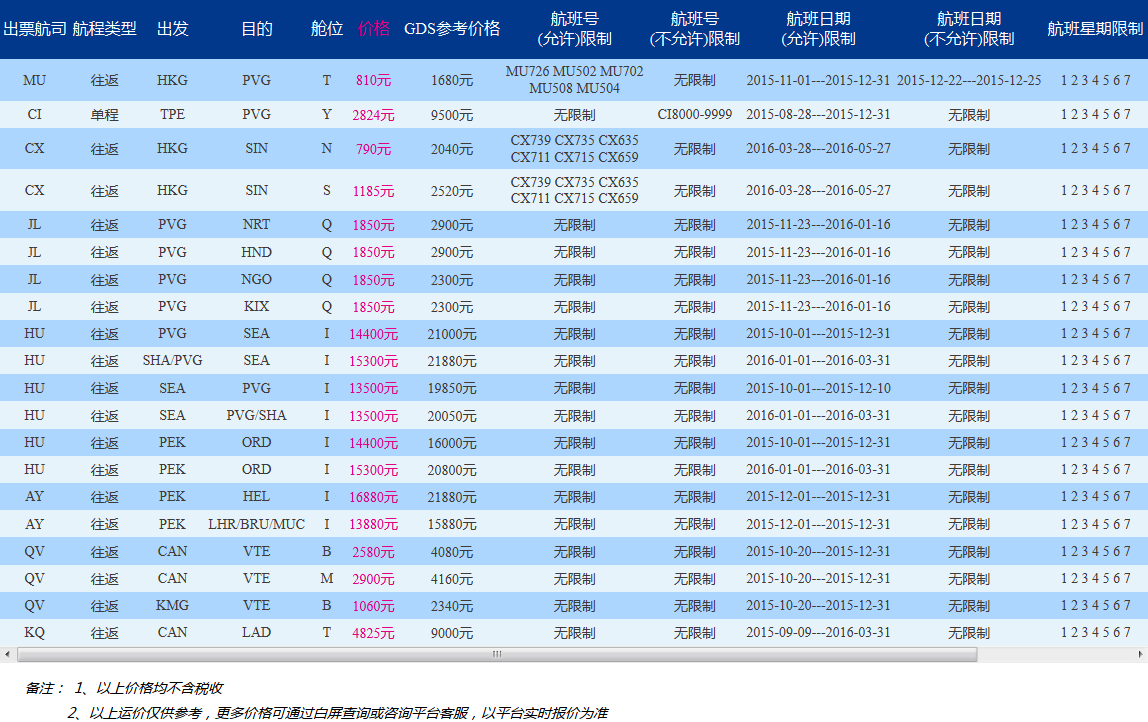Click the 4160元 GDS reference price
The image size is (1148, 722).
click(x=452, y=579)
